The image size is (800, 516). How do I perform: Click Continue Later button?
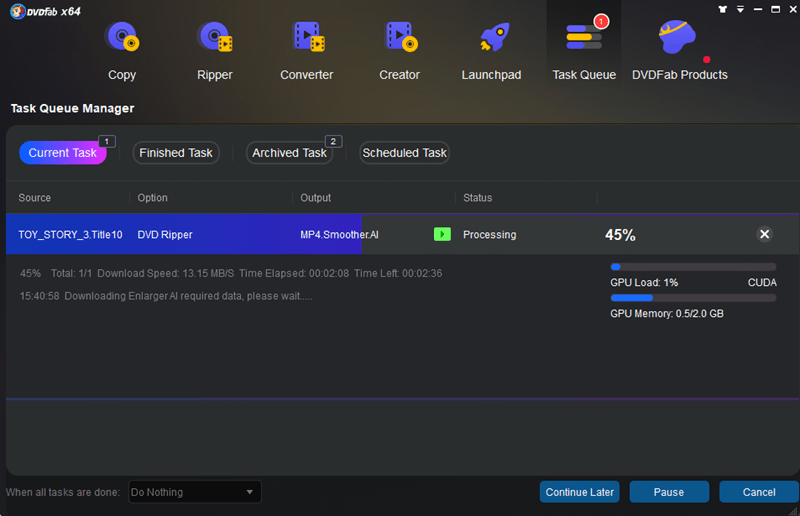pyautogui.click(x=580, y=492)
